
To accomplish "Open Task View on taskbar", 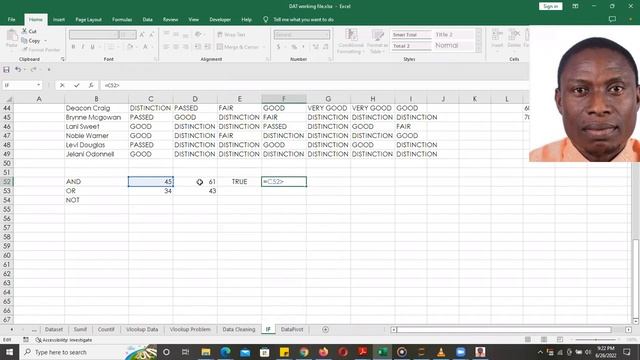I will [185, 352].
